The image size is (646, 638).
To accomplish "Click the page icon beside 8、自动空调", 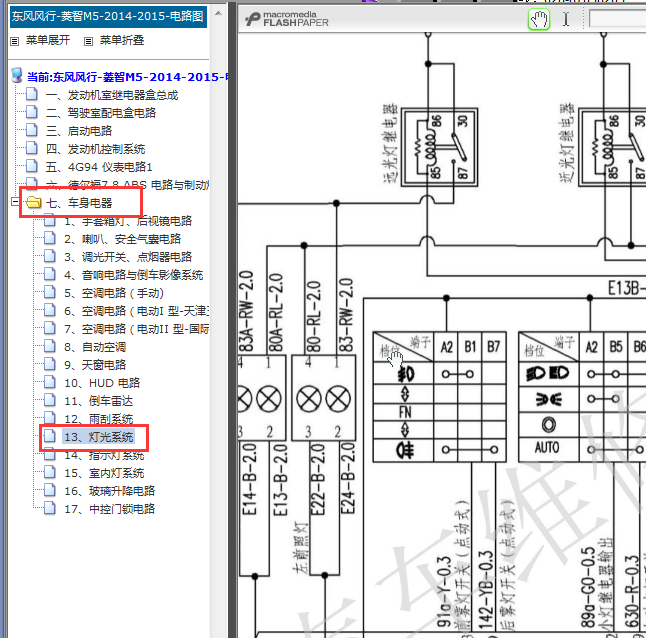I will click(x=50, y=346).
